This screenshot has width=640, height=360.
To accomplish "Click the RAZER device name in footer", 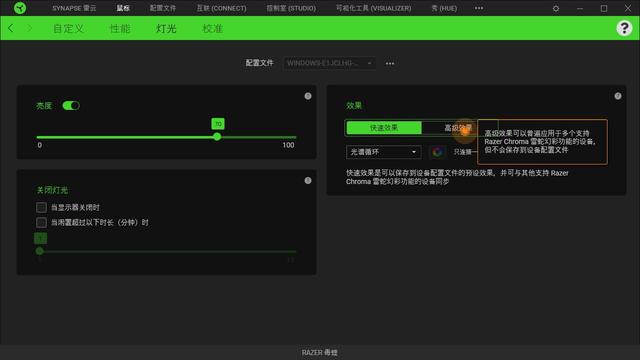I will (x=320, y=352).
